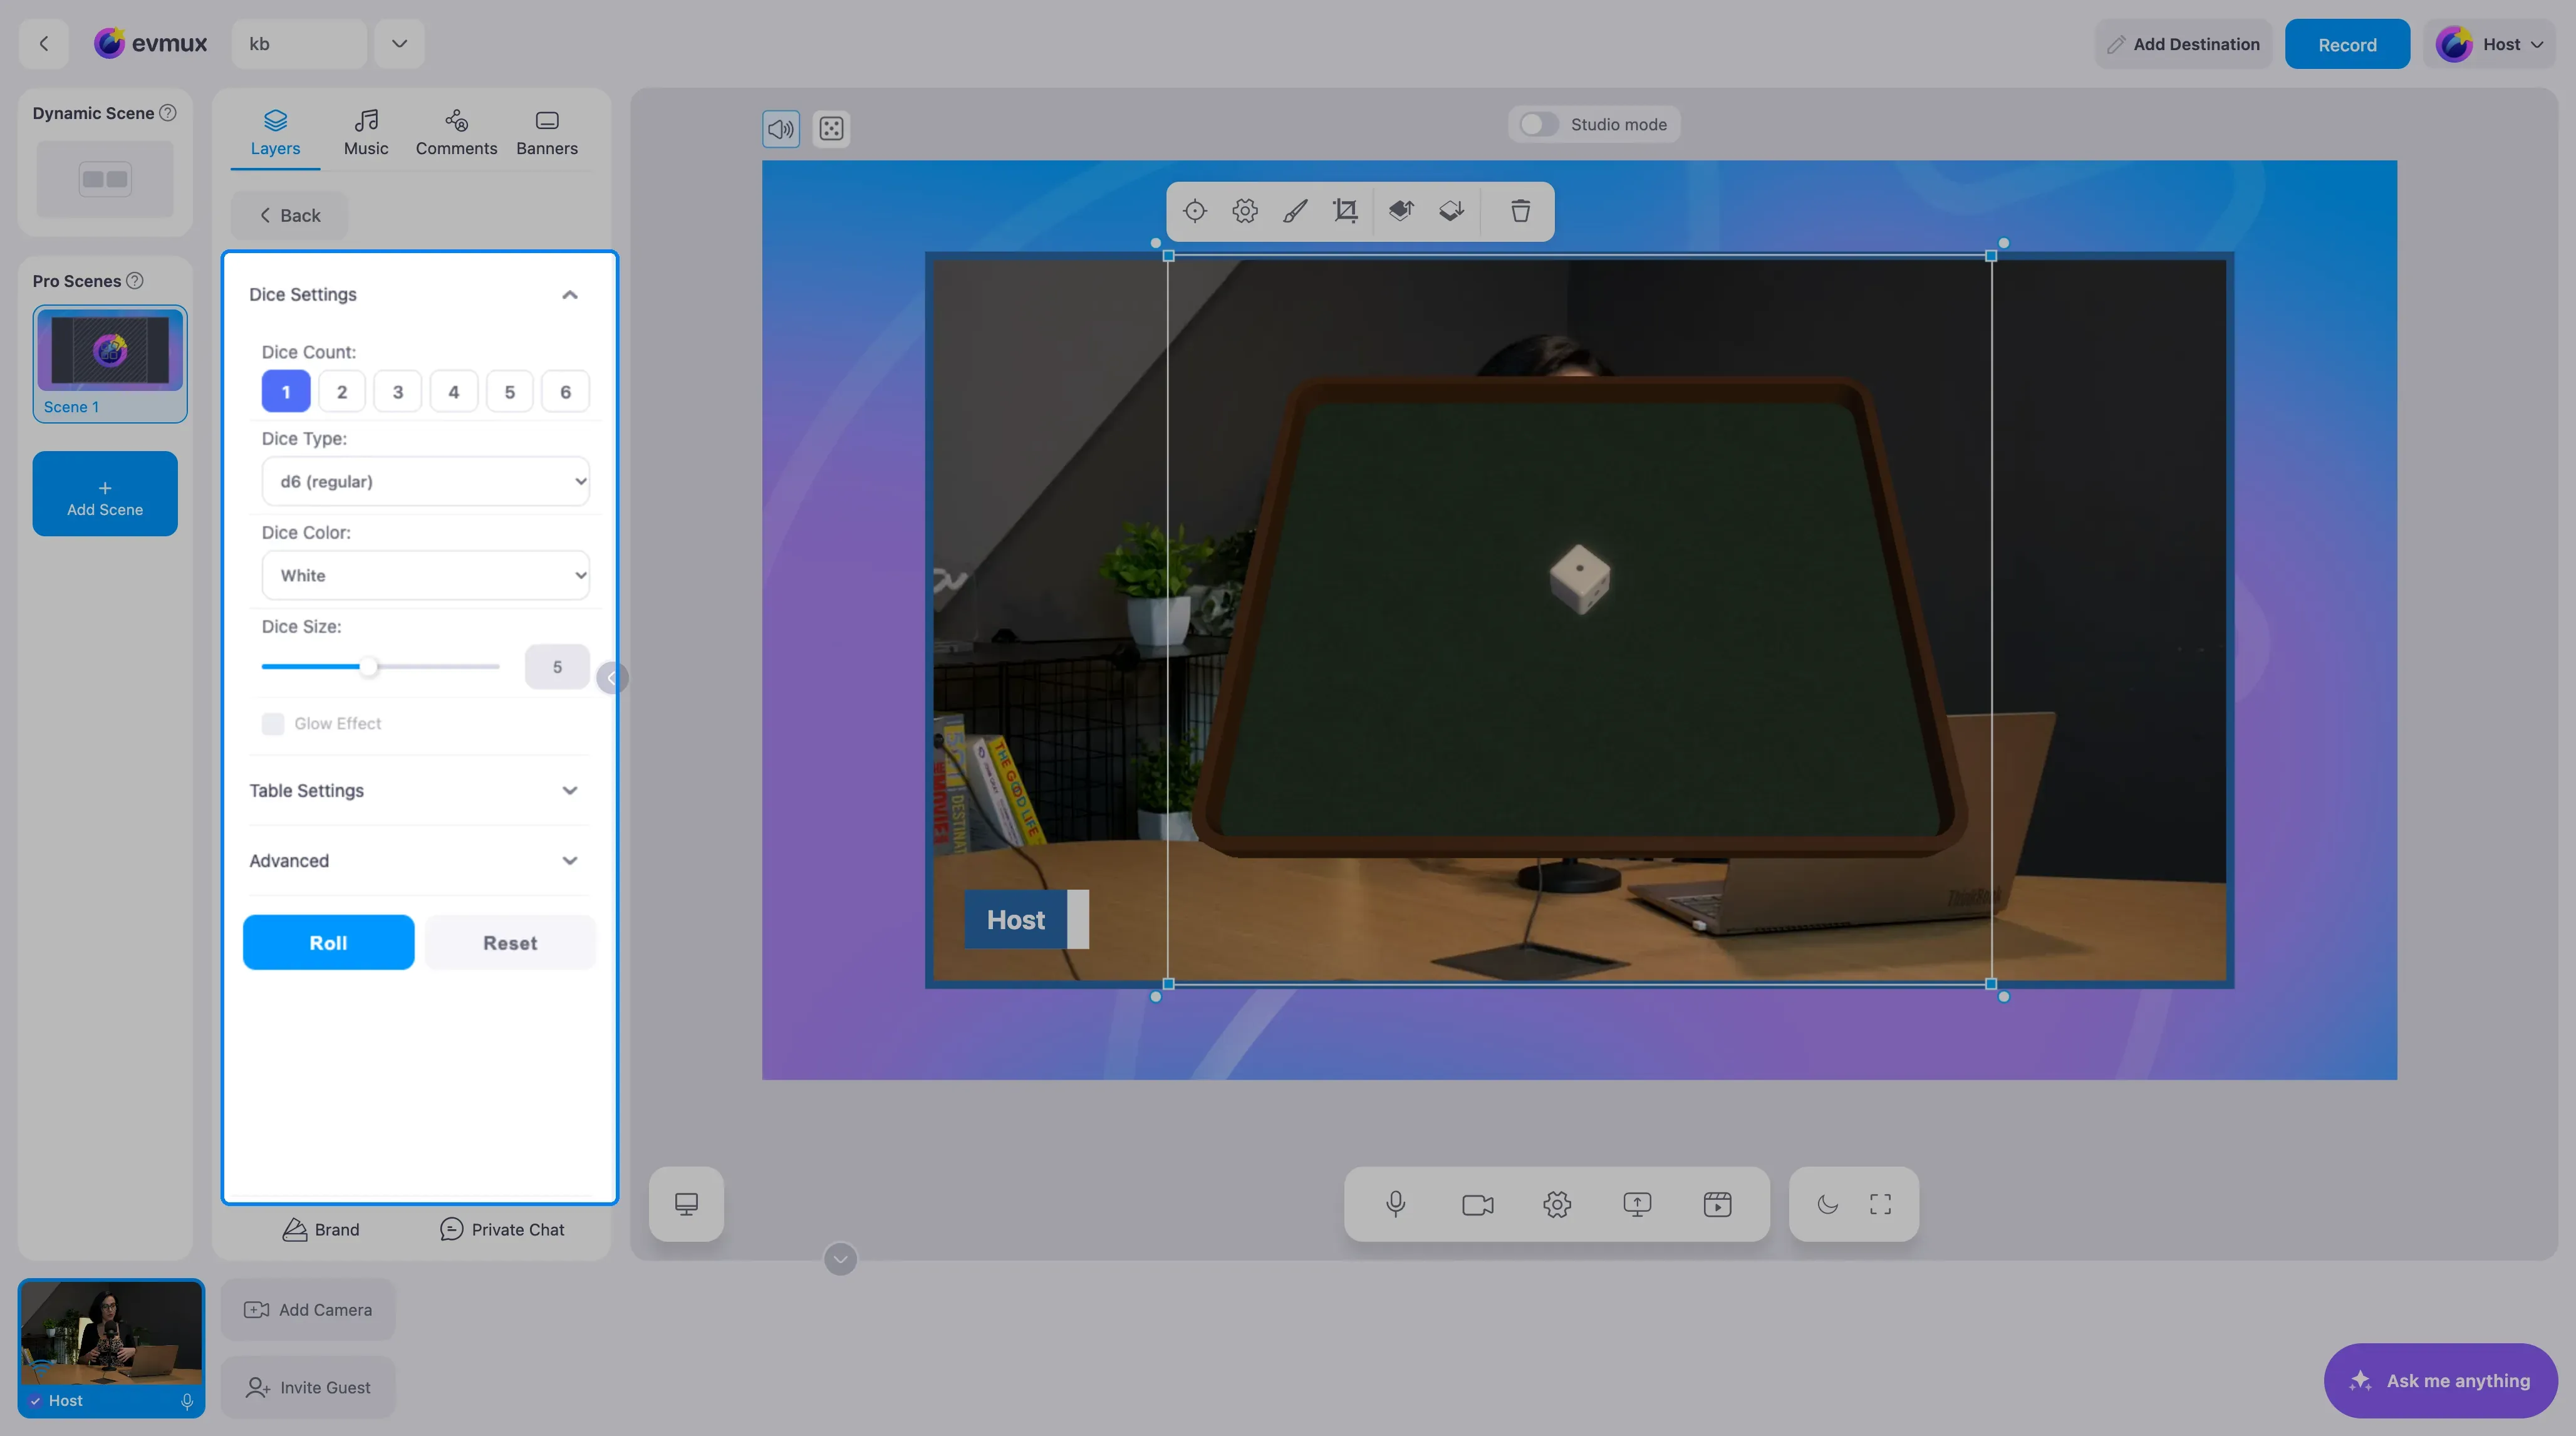Image resolution: width=2576 pixels, height=1436 pixels.
Task: Set Dice Count to 6
Action: (x=566, y=392)
